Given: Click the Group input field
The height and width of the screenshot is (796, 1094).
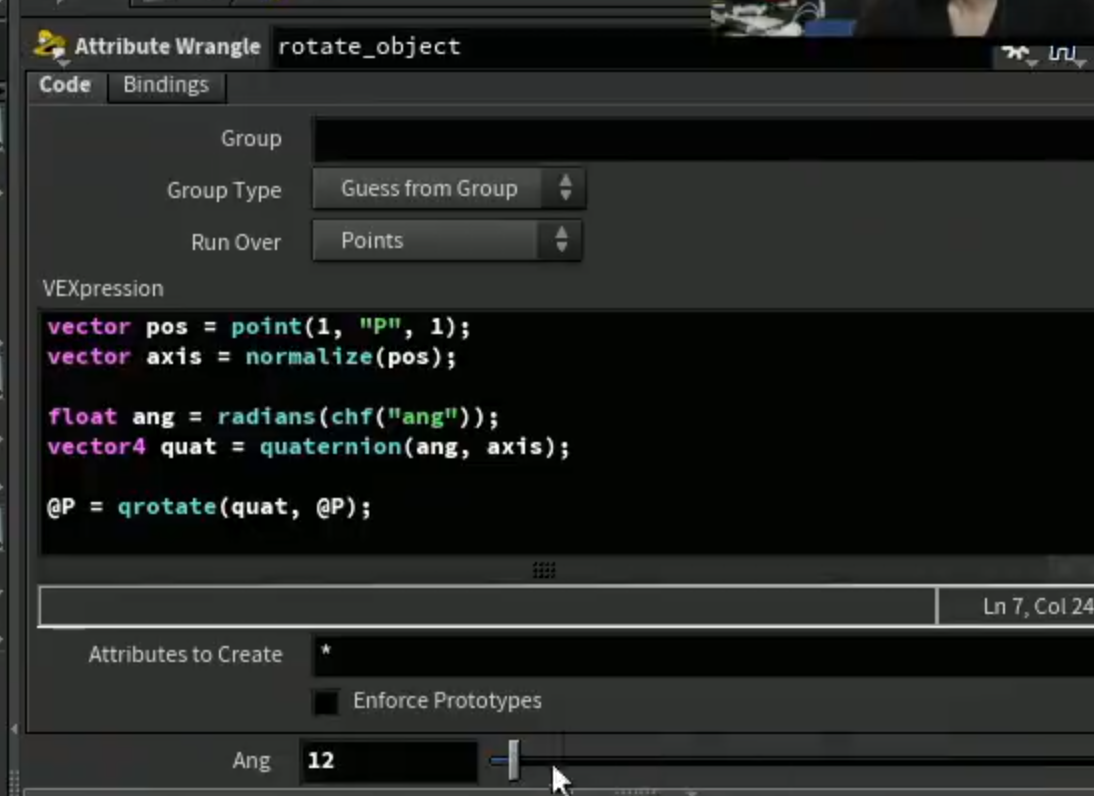Looking at the screenshot, I should [x=703, y=140].
